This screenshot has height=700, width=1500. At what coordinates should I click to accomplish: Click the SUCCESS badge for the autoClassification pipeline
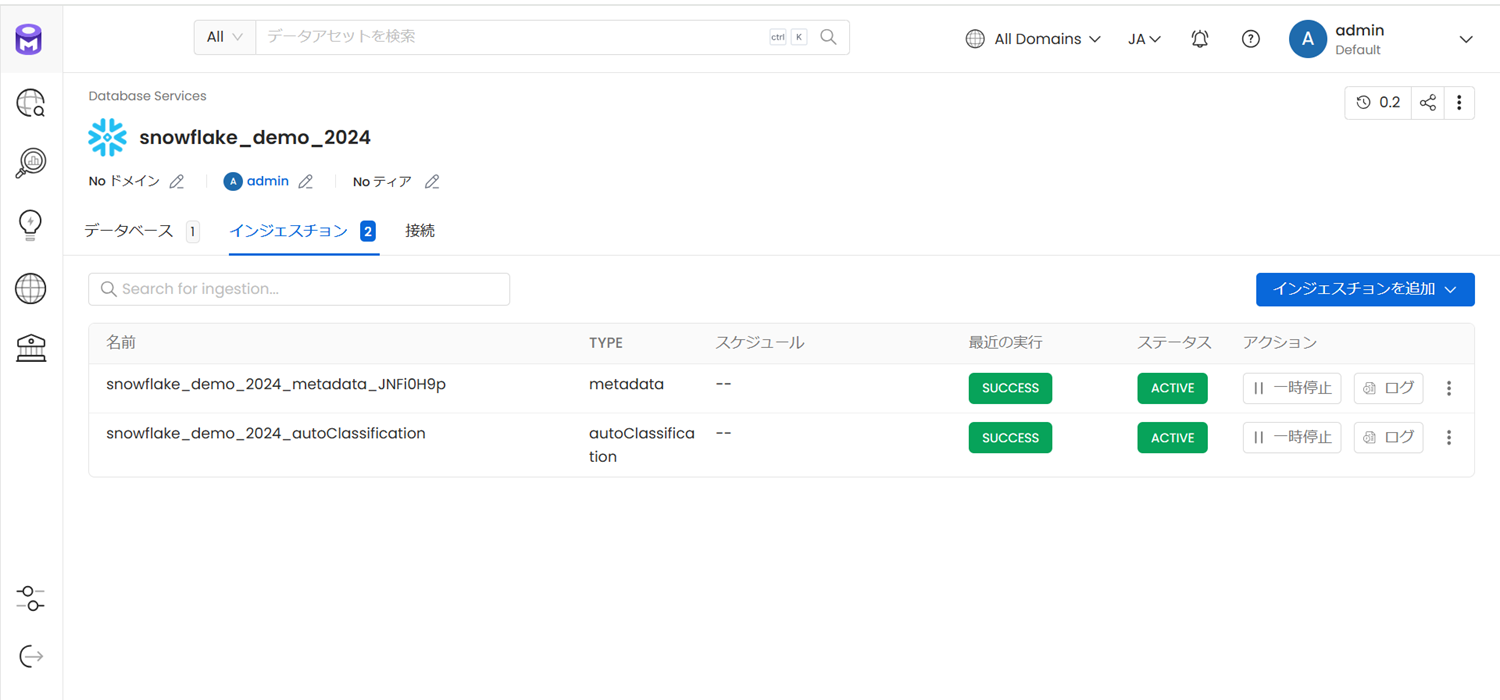[1010, 438]
